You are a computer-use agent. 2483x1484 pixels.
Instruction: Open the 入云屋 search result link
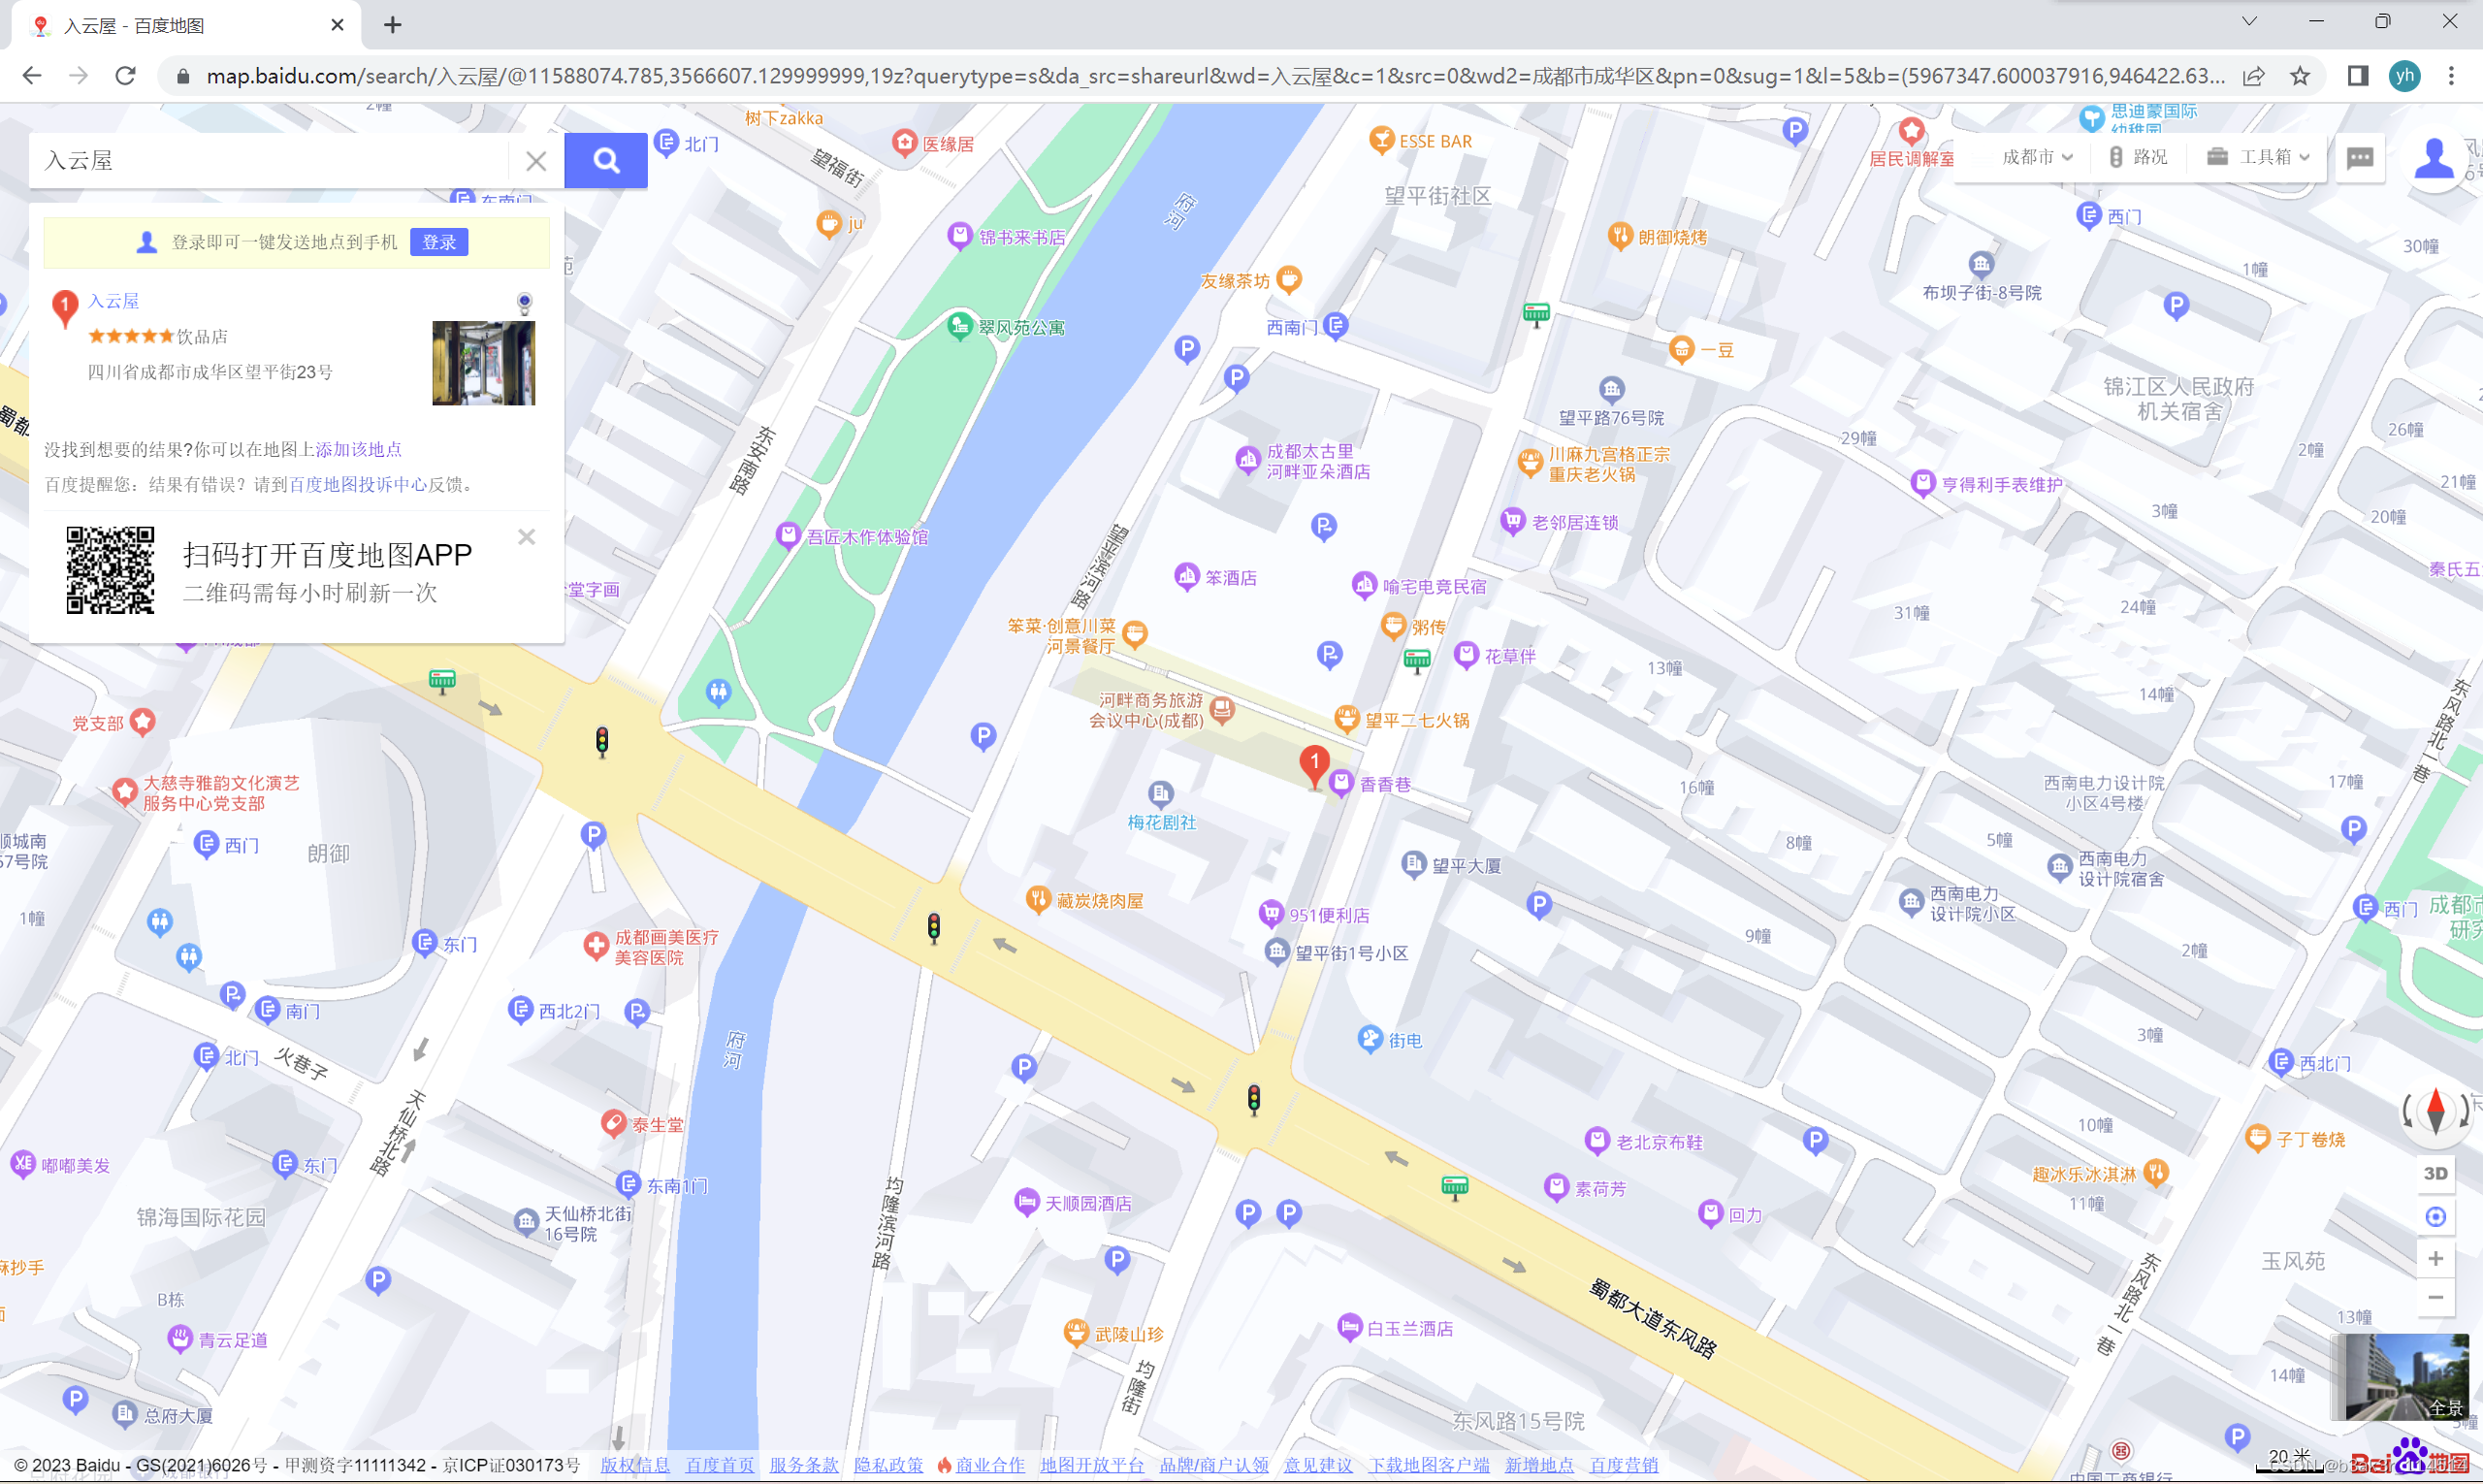[113, 301]
